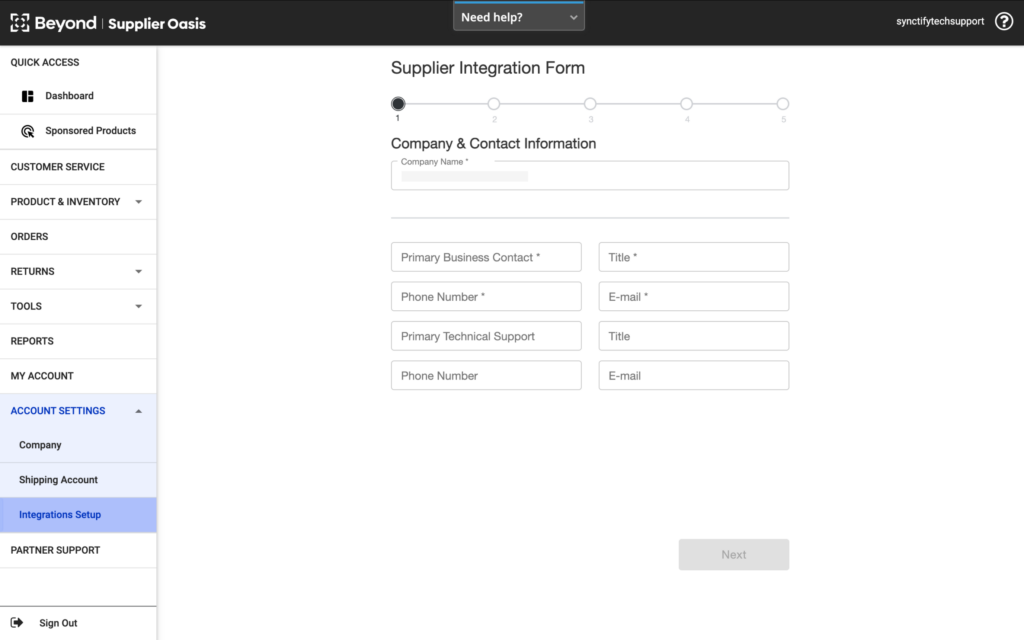Focus the optional technical Phone Number field
This screenshot has height=640, width=1024.
coord(486,376)
